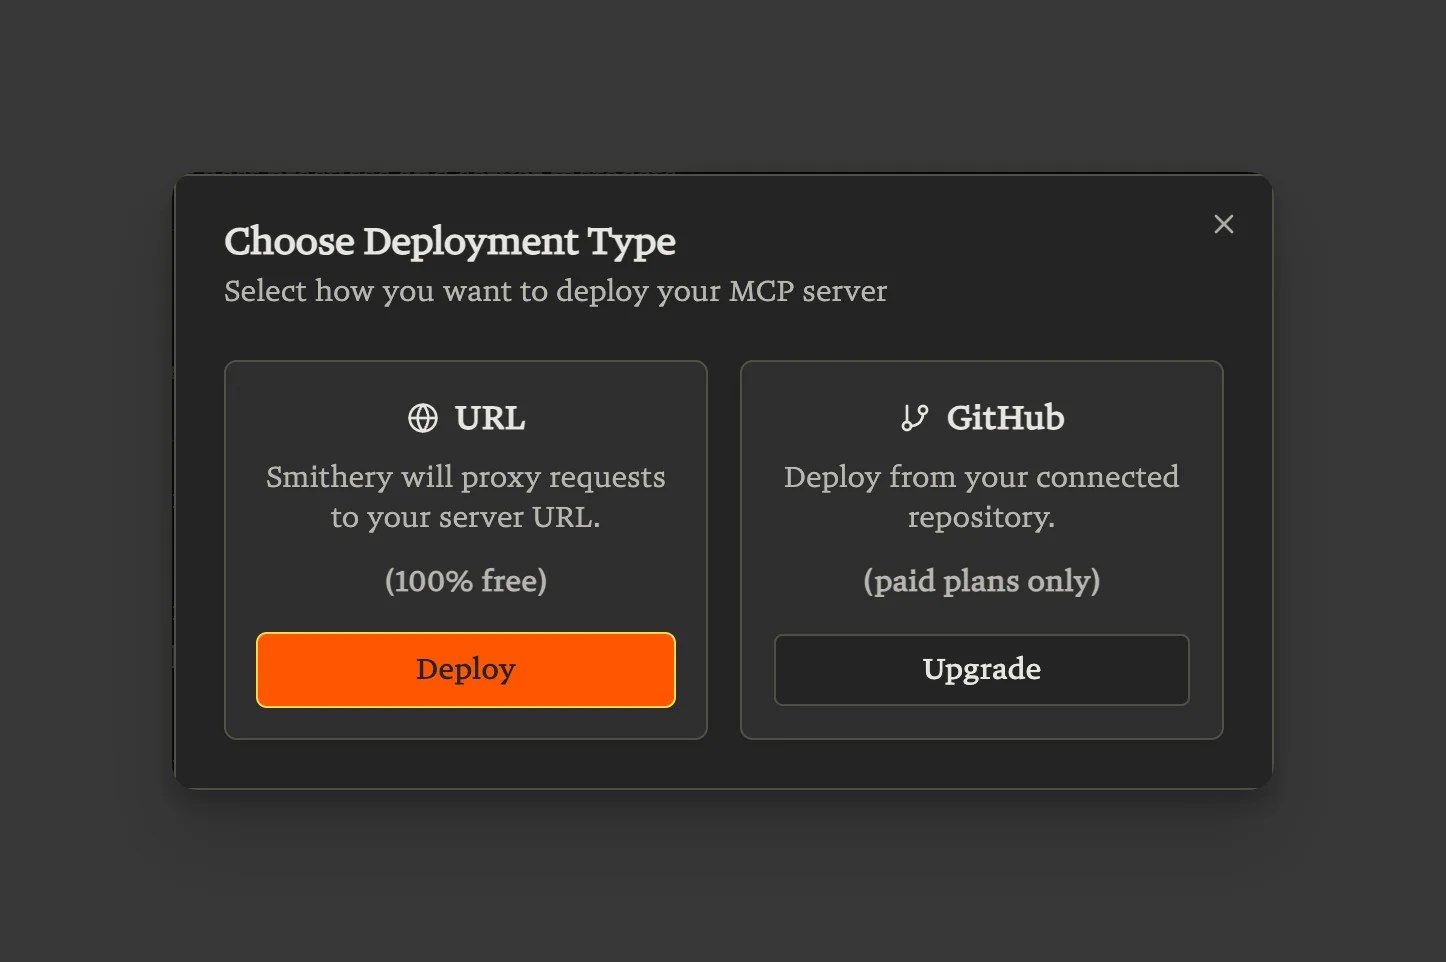Click the git branch icon beside GitHub
This screenshot has height=962, width=1446.
pos(914,418)
